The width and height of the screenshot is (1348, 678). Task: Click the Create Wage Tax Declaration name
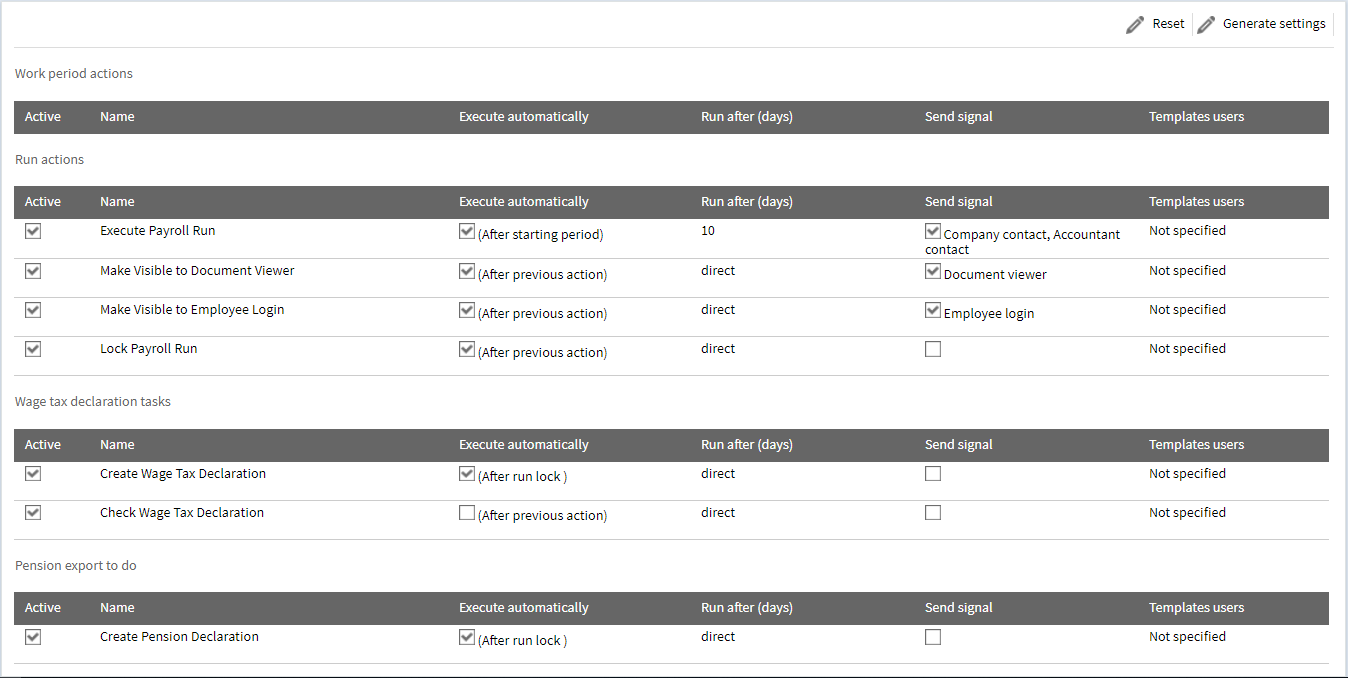pos(183,474)
